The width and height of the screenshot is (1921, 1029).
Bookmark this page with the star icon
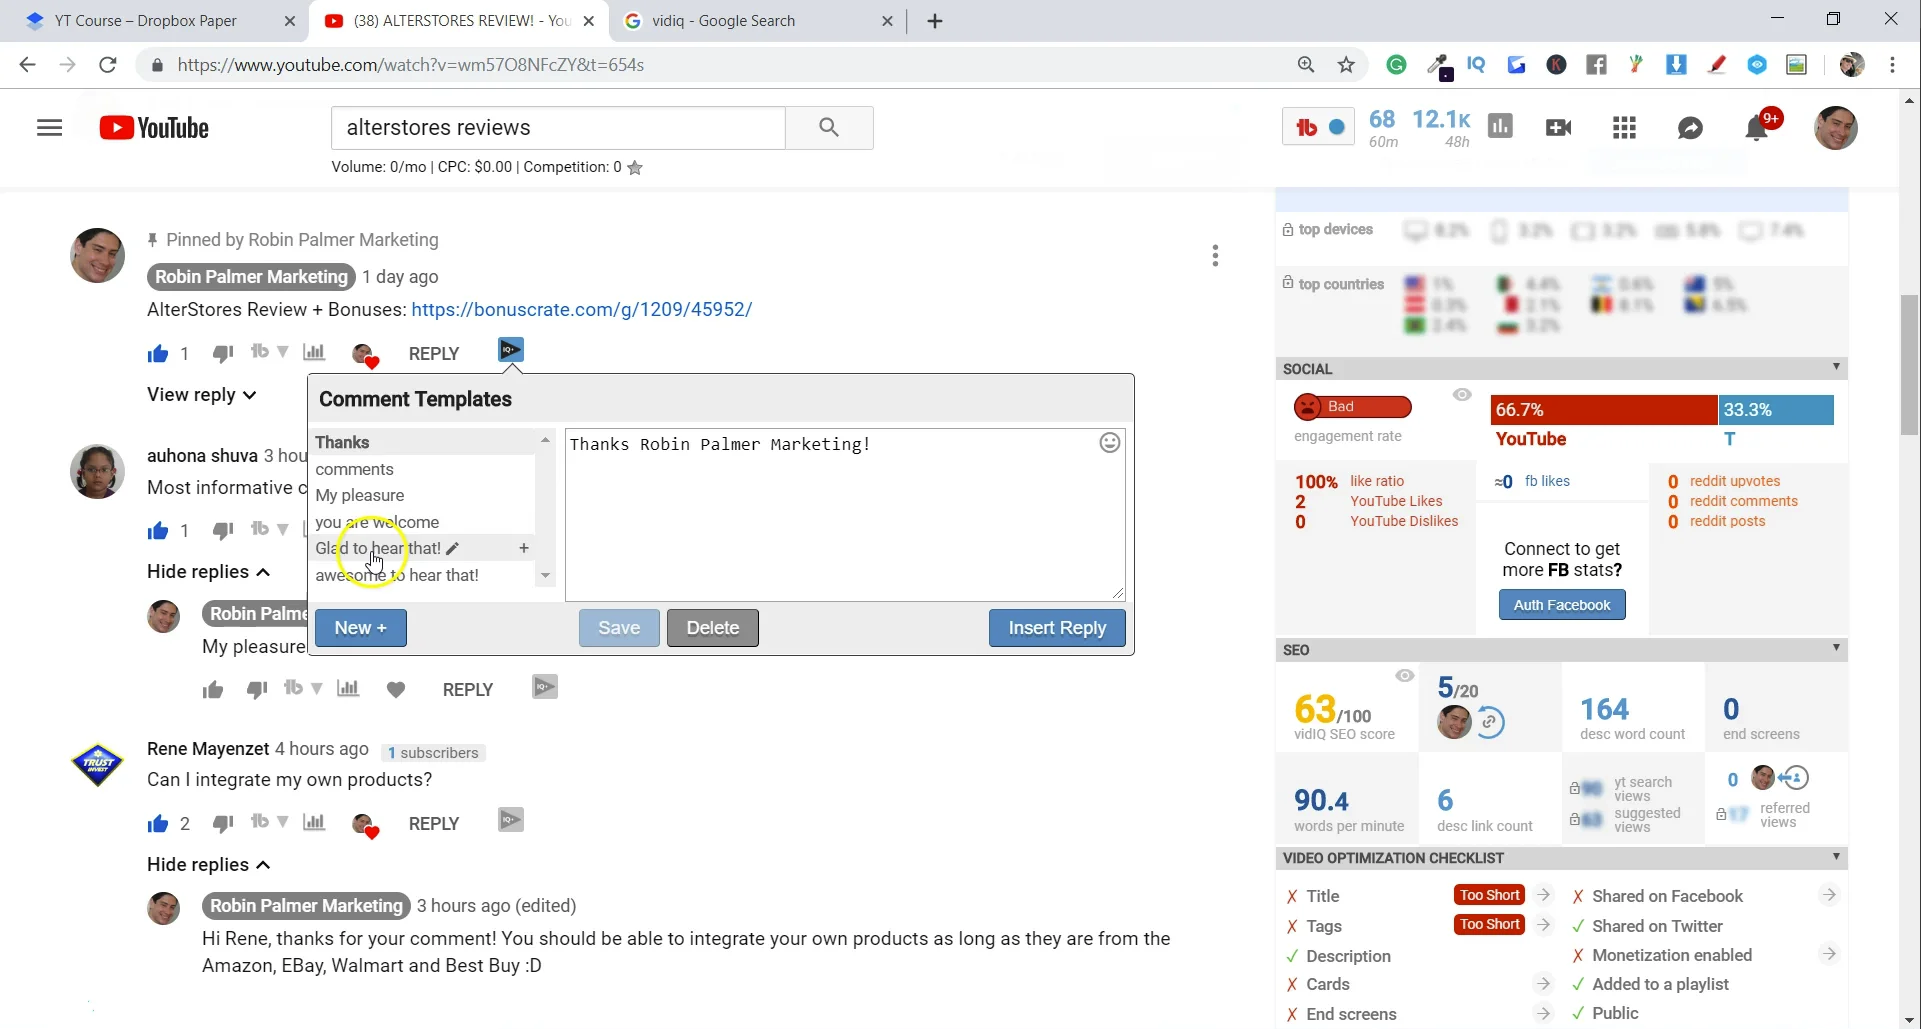tap(1346, 65)
